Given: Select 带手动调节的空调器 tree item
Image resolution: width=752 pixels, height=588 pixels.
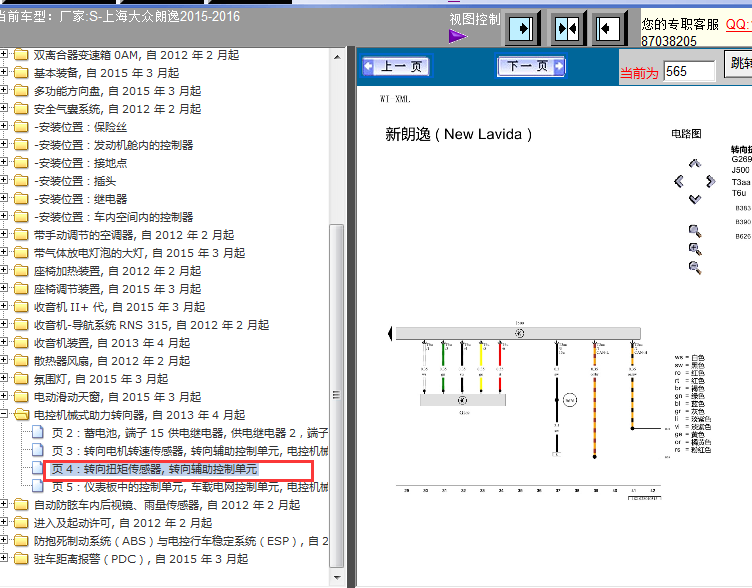Looking at the screenshot, I should (x=134, y=235).
